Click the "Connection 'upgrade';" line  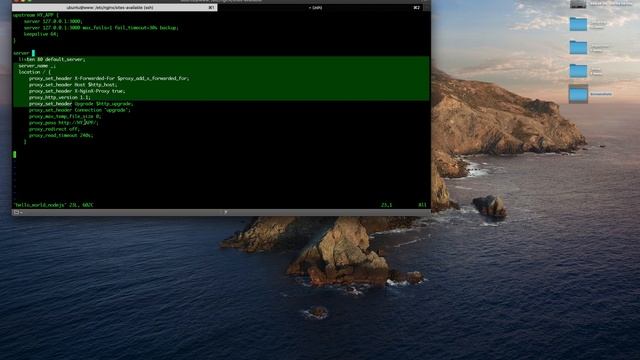(x=80, y=110)
